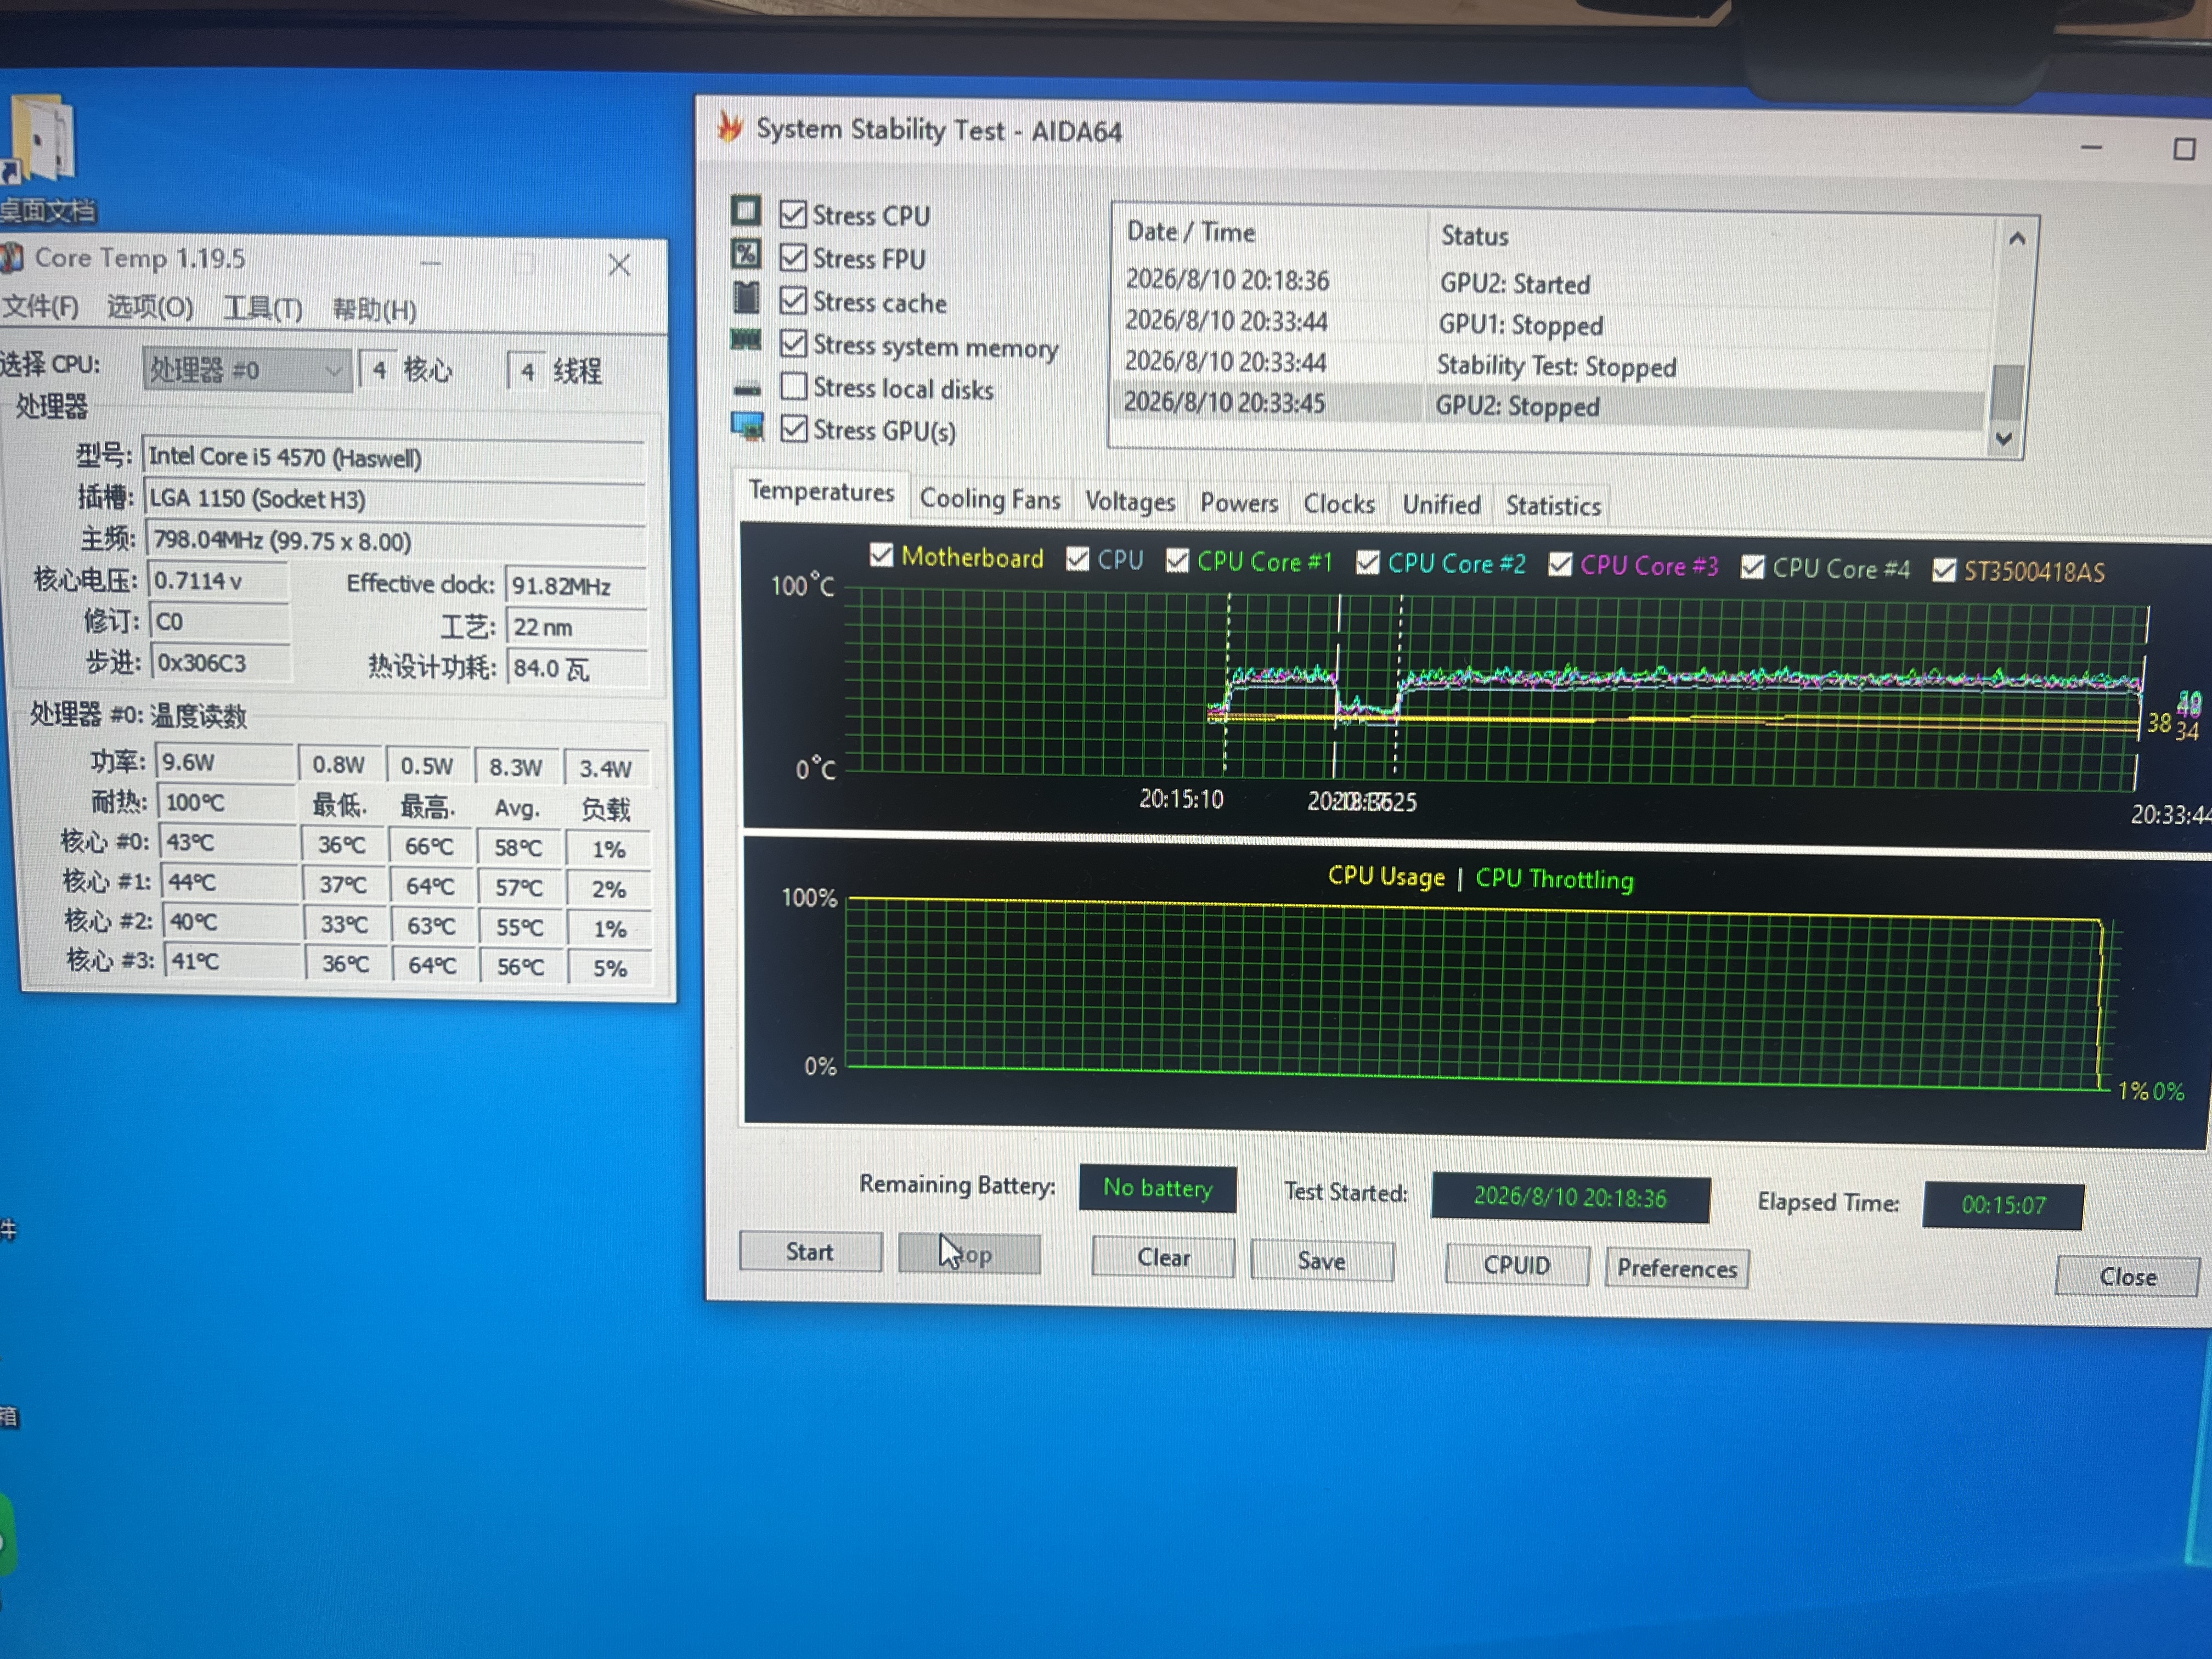Open the Clocks tab
This screenshot has height=1659, width=2212.
(x=1339, y=504)
